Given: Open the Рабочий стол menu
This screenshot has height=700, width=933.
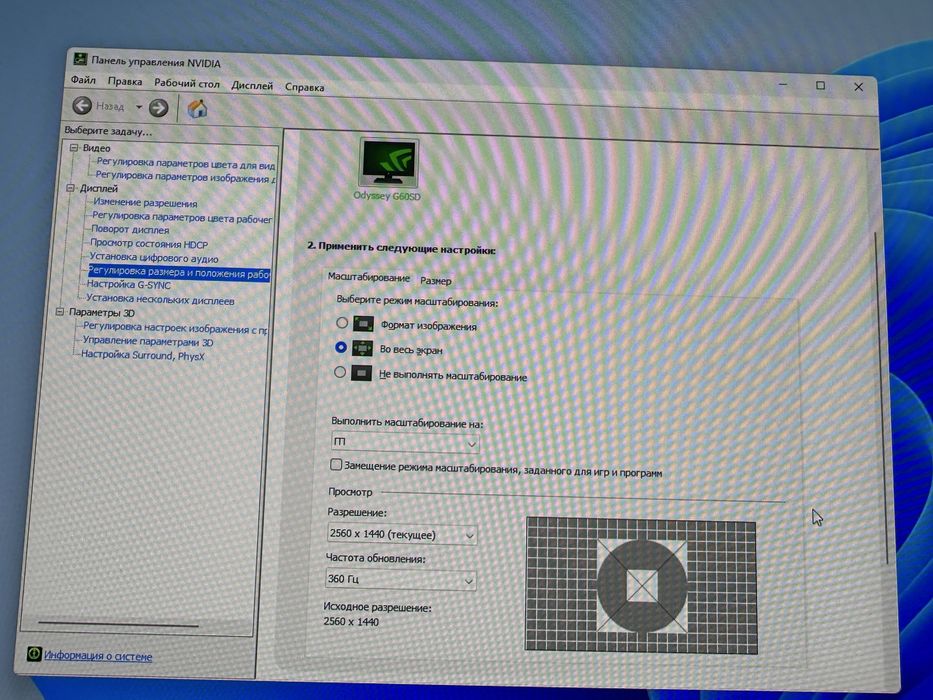Looking at the screenshot, I should tap(187, 83).
